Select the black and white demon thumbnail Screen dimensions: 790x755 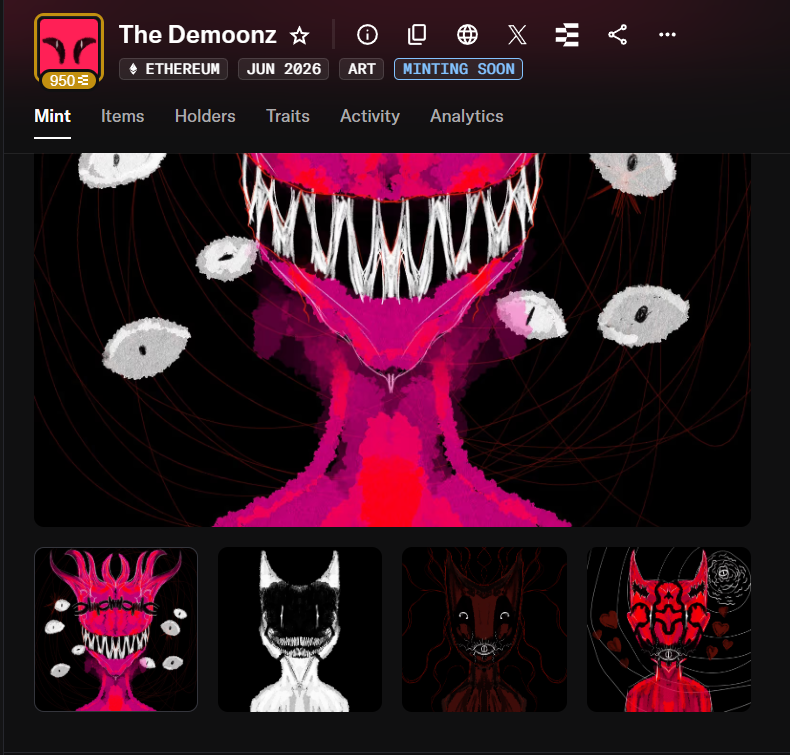coord(300,630)
